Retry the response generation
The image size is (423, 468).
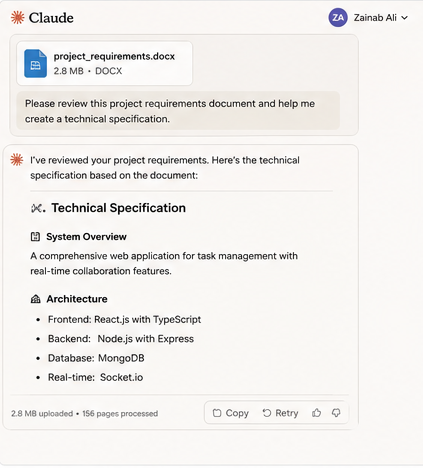[x=280, y=413]
